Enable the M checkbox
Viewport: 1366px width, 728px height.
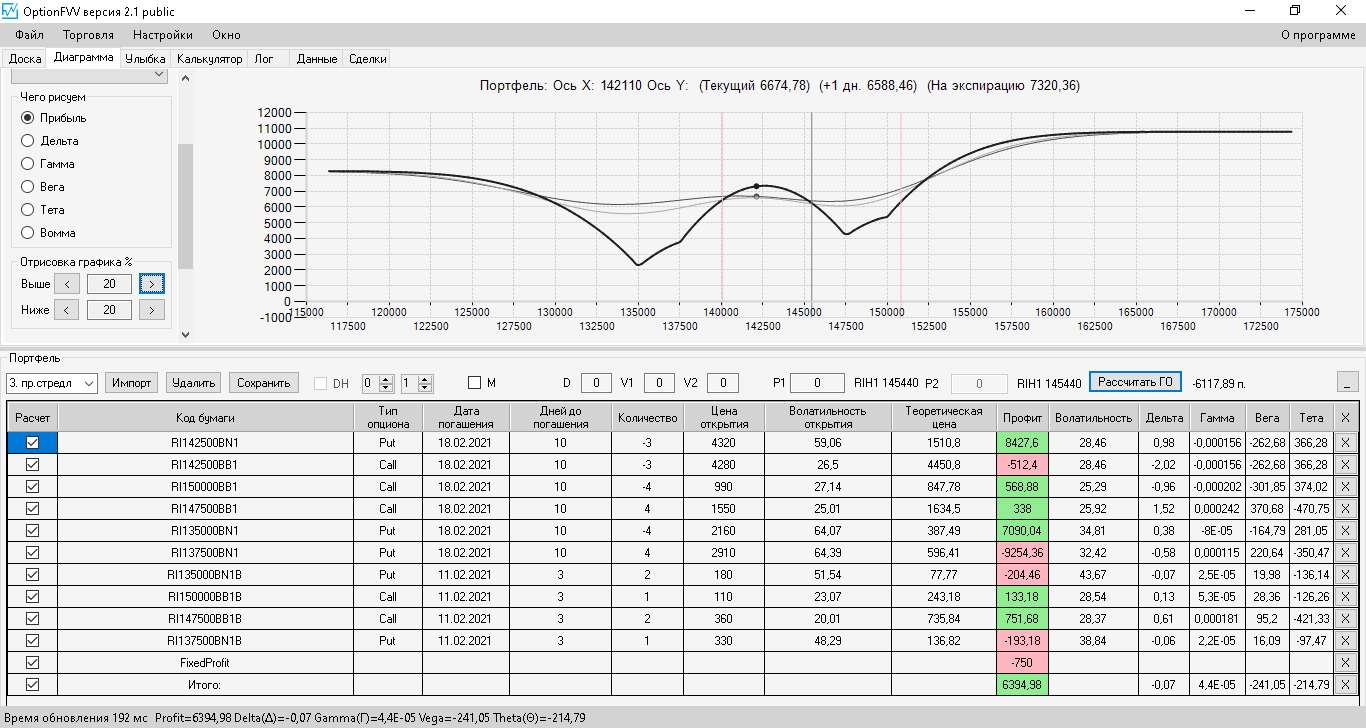[475, 383]
